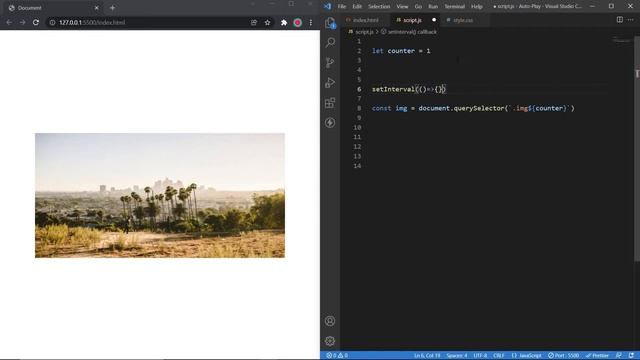Click line number 10 in the gutter
The height and width of the screenshot is (360, 640).
click(x=357, y=127)
